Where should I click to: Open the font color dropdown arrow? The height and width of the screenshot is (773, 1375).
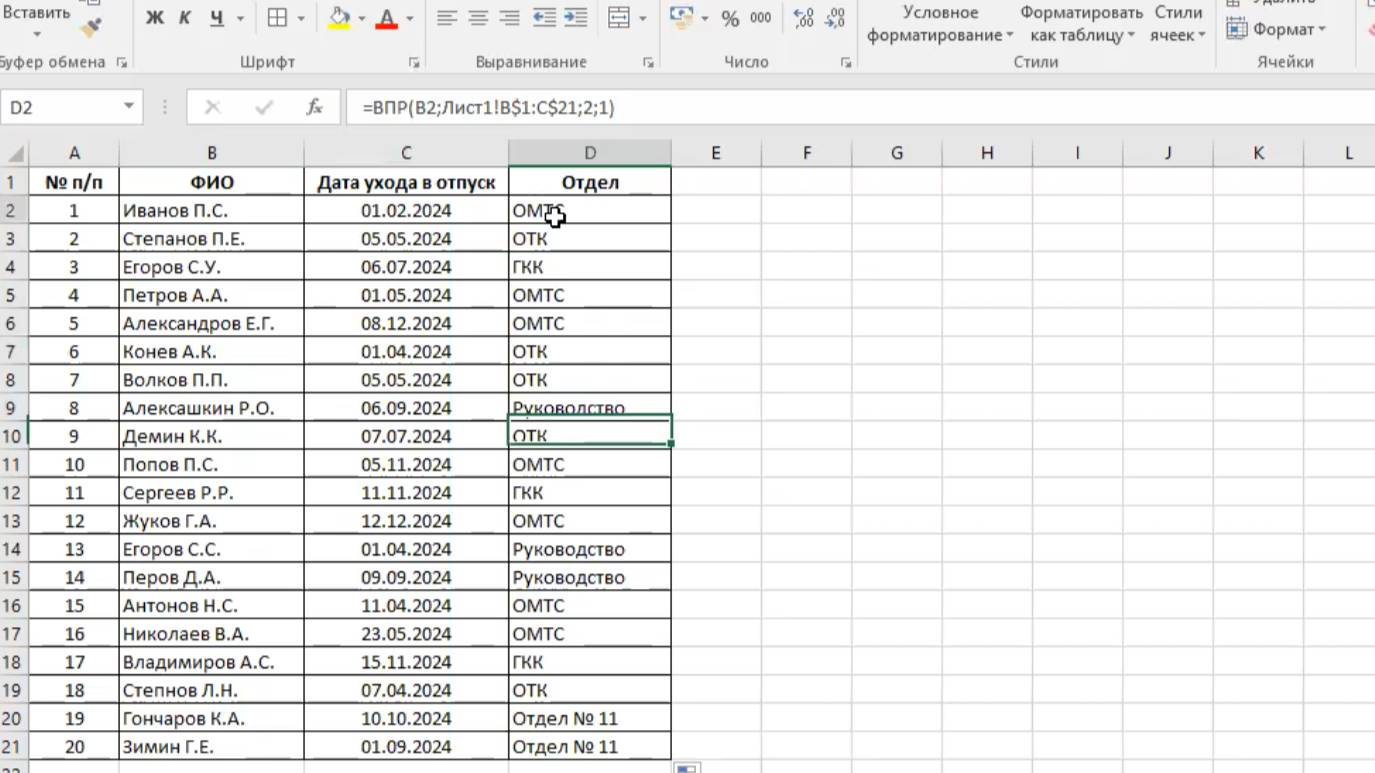pos(410,18)
